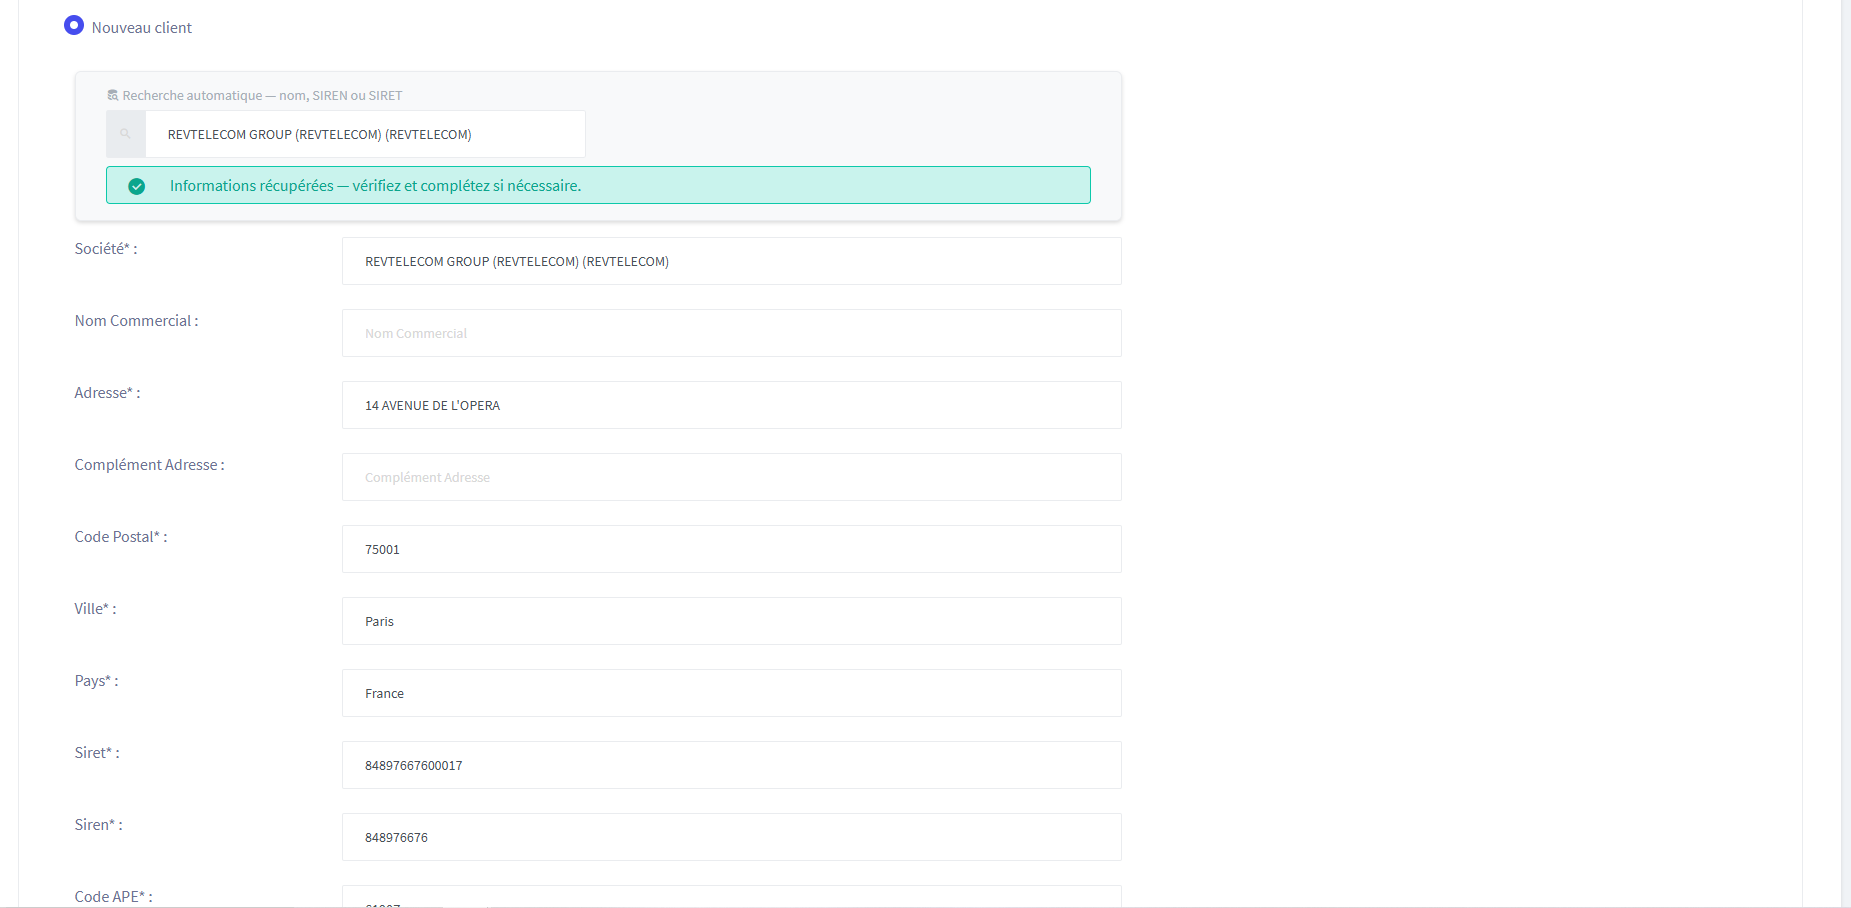The height and width of the screenshot is (908, 1851).
Task: Focus the Complément Adresse input field
Action: click(731, 477)
